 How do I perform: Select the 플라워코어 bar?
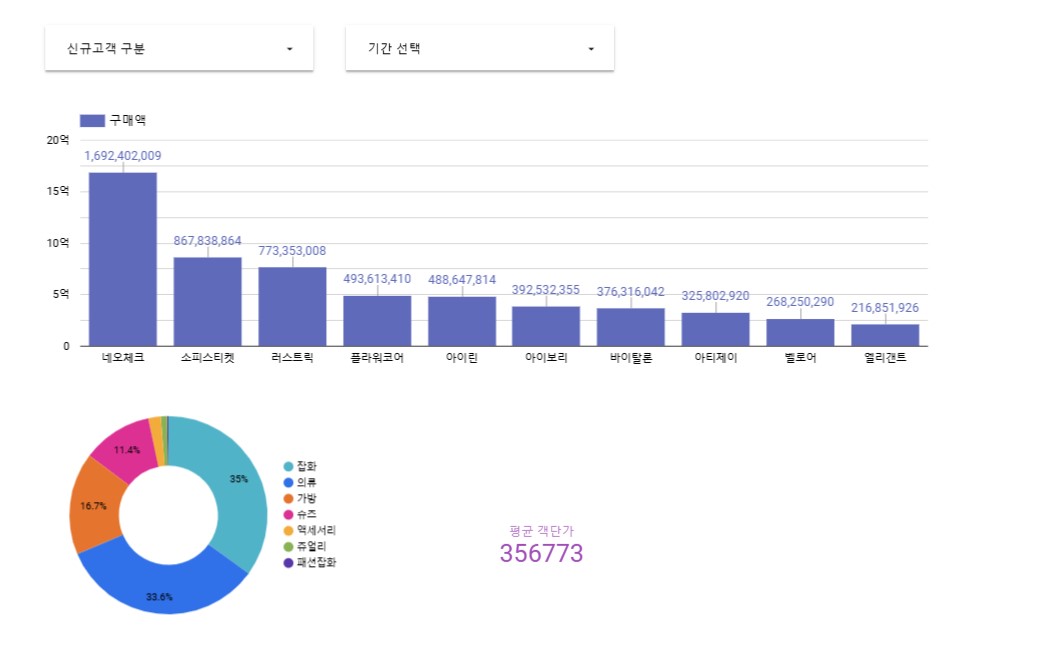[x=377, y=321]
